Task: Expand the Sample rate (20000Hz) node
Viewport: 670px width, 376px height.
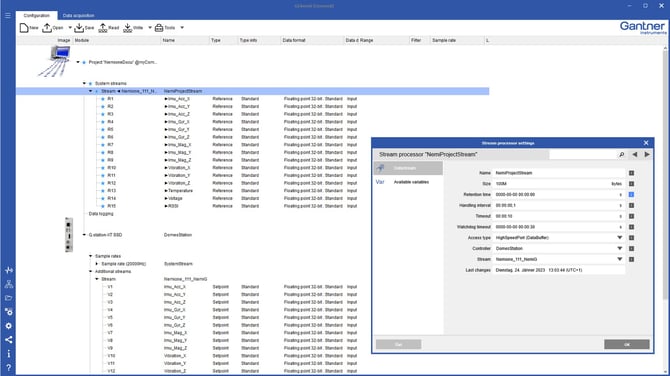Action: (x=97, y=264)
